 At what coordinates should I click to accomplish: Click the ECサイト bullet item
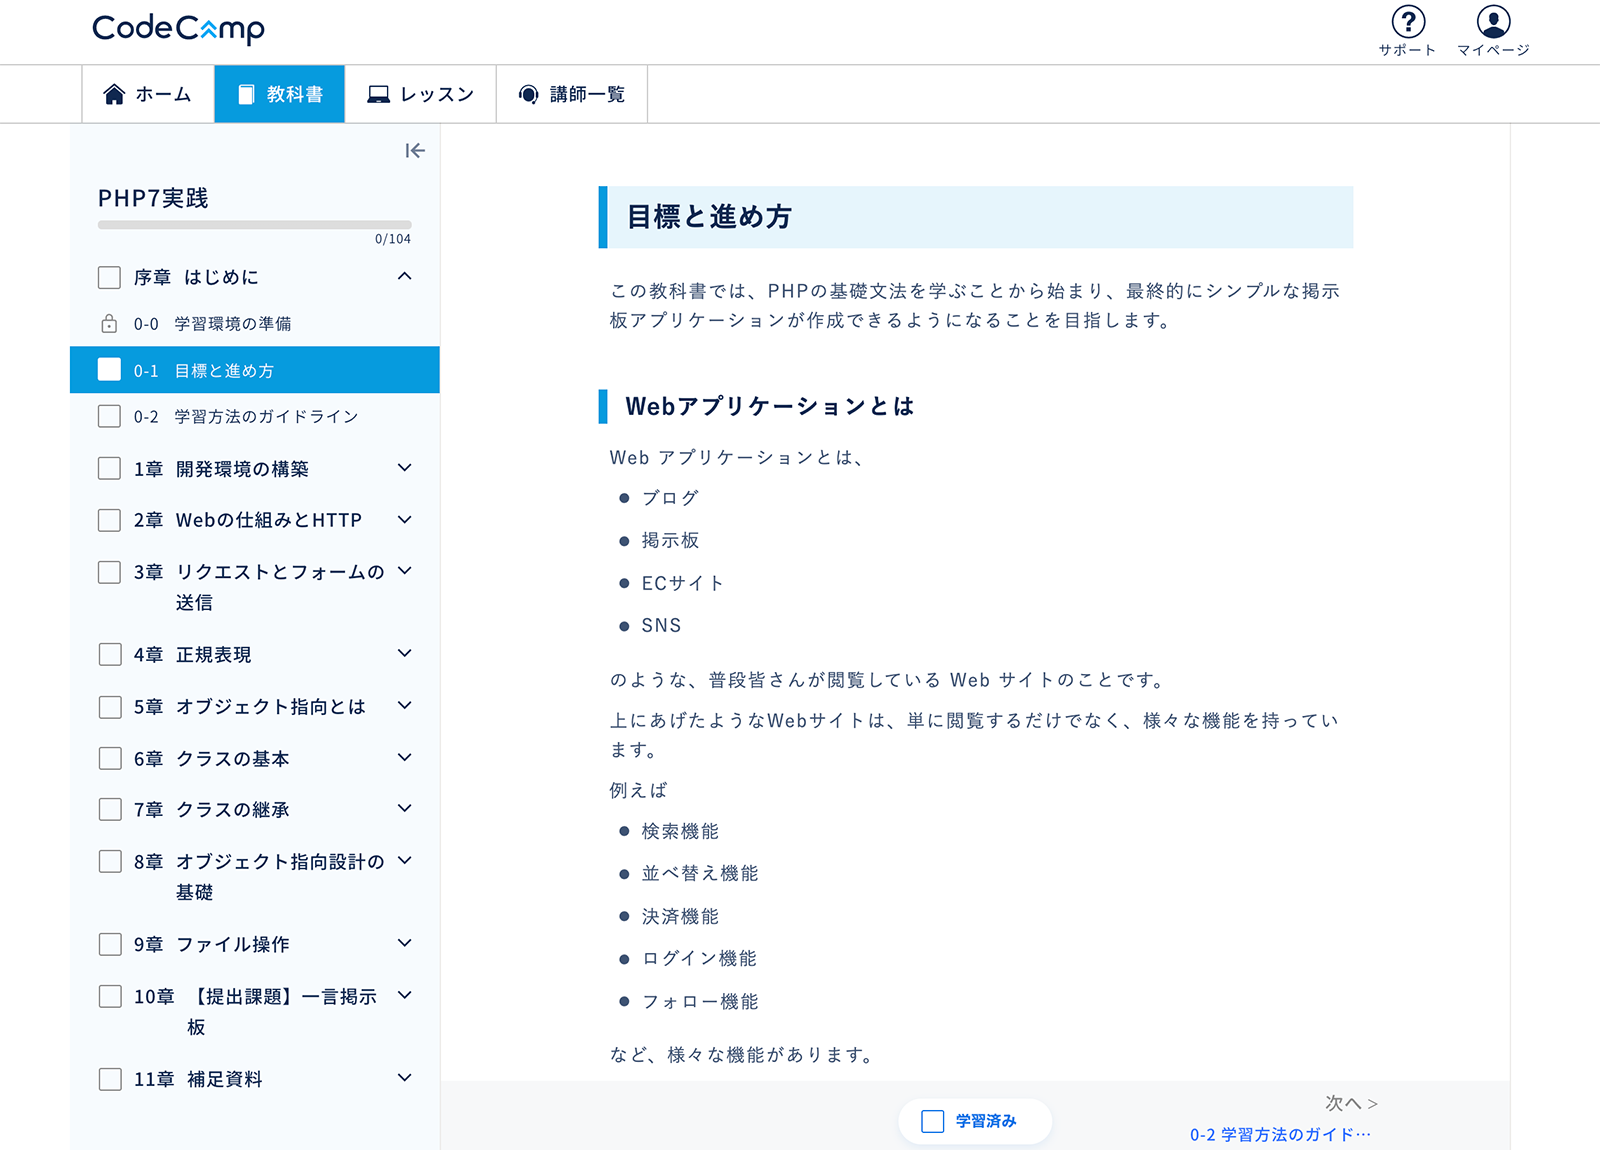[682, 583]
